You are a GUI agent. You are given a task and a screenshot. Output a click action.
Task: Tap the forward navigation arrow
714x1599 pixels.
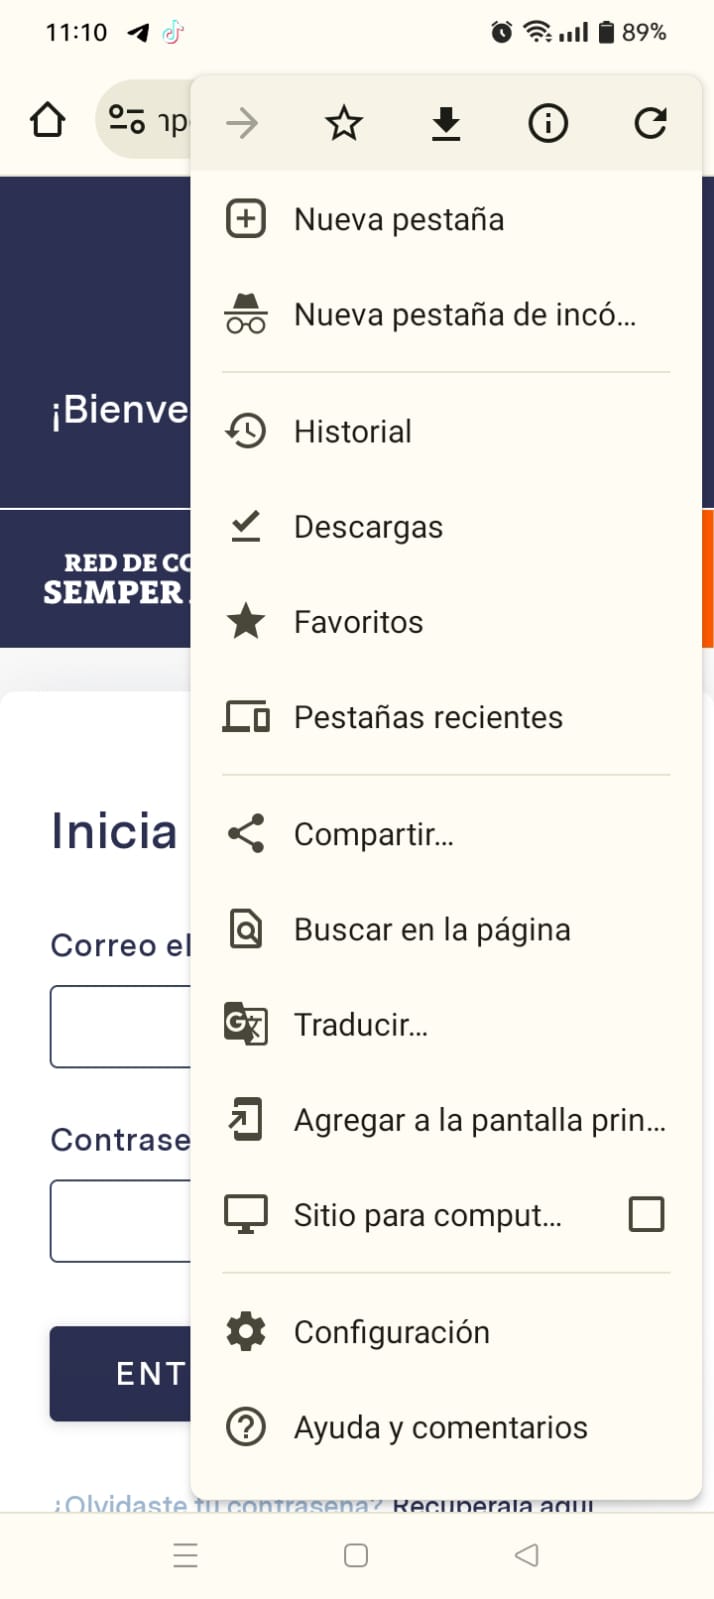pos(242,124)
